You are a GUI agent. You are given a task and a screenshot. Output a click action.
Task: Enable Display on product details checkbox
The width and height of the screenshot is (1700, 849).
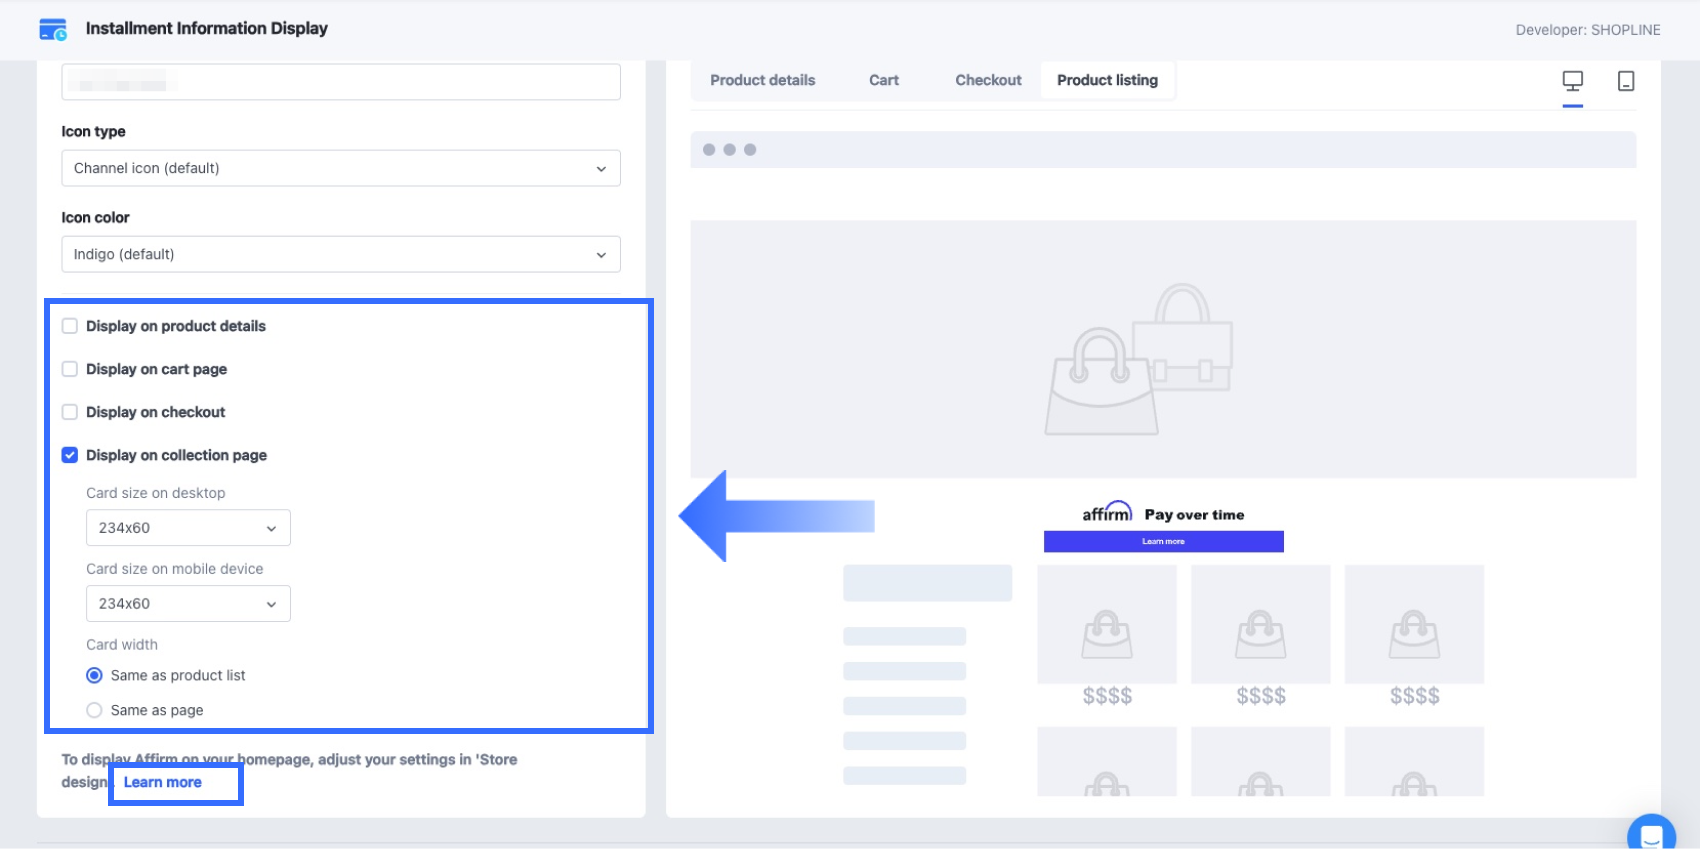coord(70,326)
